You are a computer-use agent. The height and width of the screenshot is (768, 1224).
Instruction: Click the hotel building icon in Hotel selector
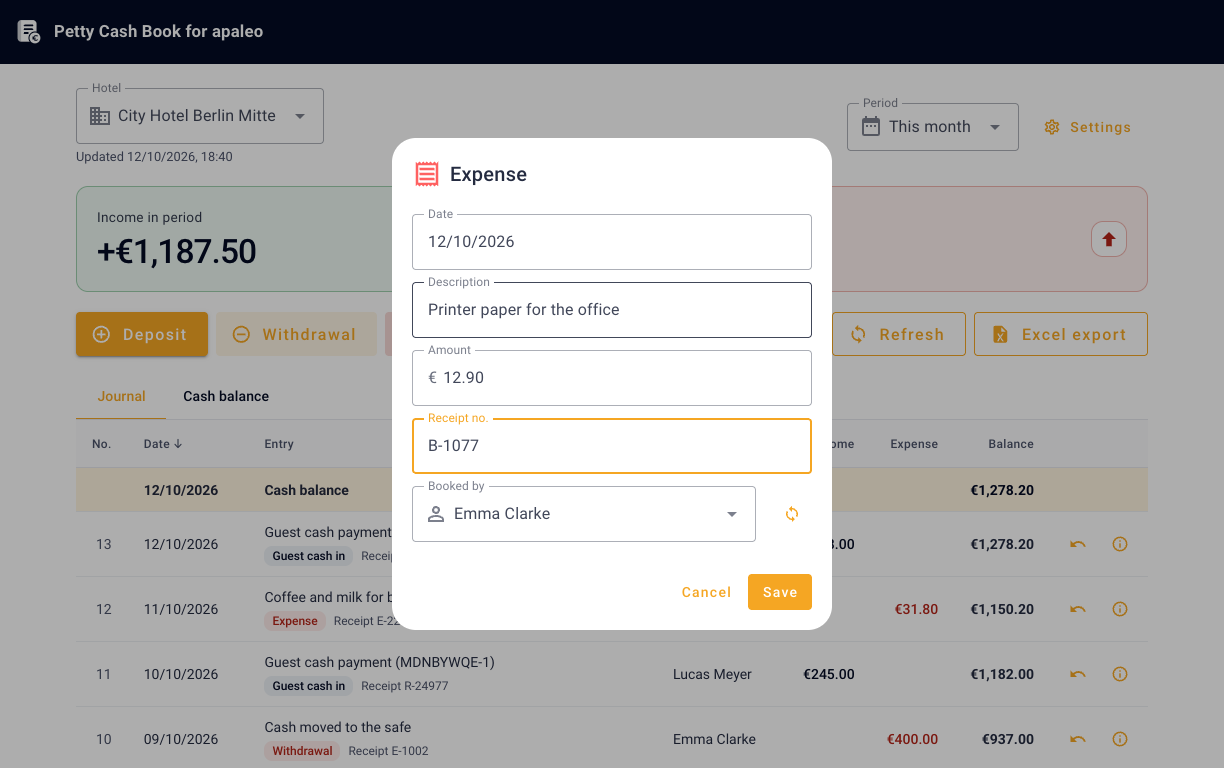(x=100, y=116)
